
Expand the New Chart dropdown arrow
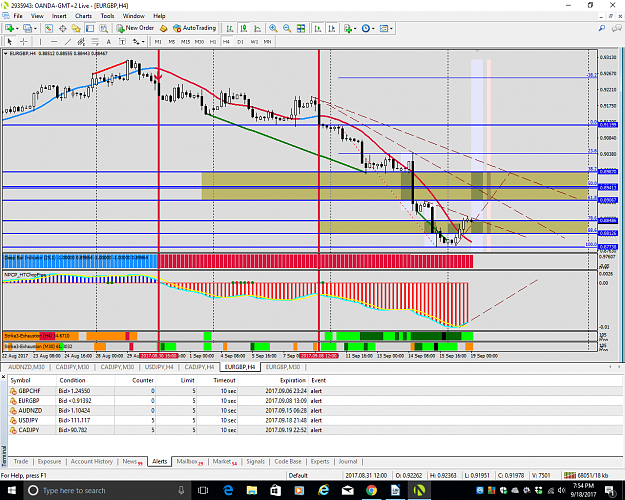[x=17, y=28]
